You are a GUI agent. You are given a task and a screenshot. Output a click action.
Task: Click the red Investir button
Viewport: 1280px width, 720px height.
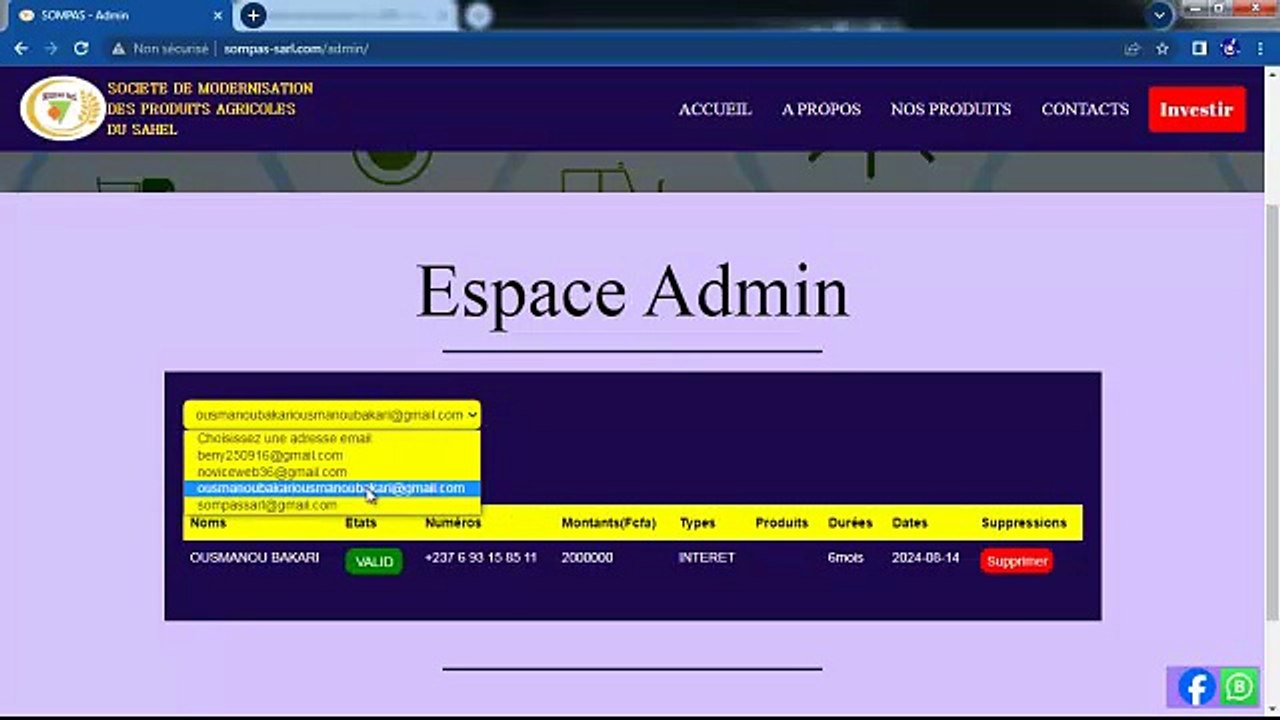1197,109
